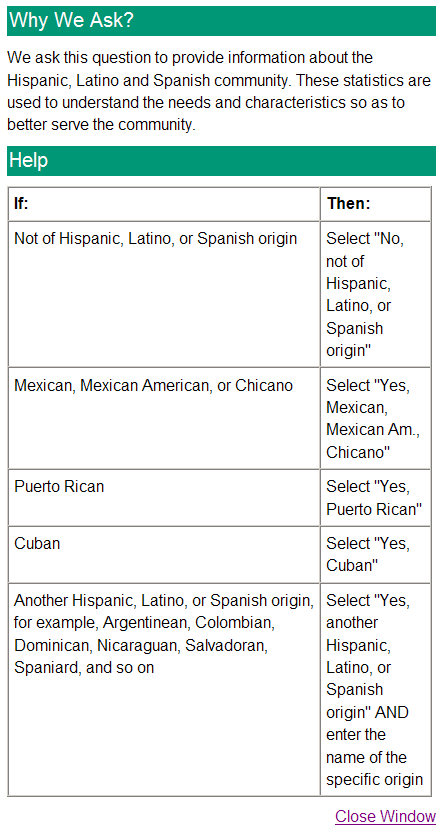Click the "We ask this question" explanation paragraph
445x832 pixels.
(x=219, y=91)
